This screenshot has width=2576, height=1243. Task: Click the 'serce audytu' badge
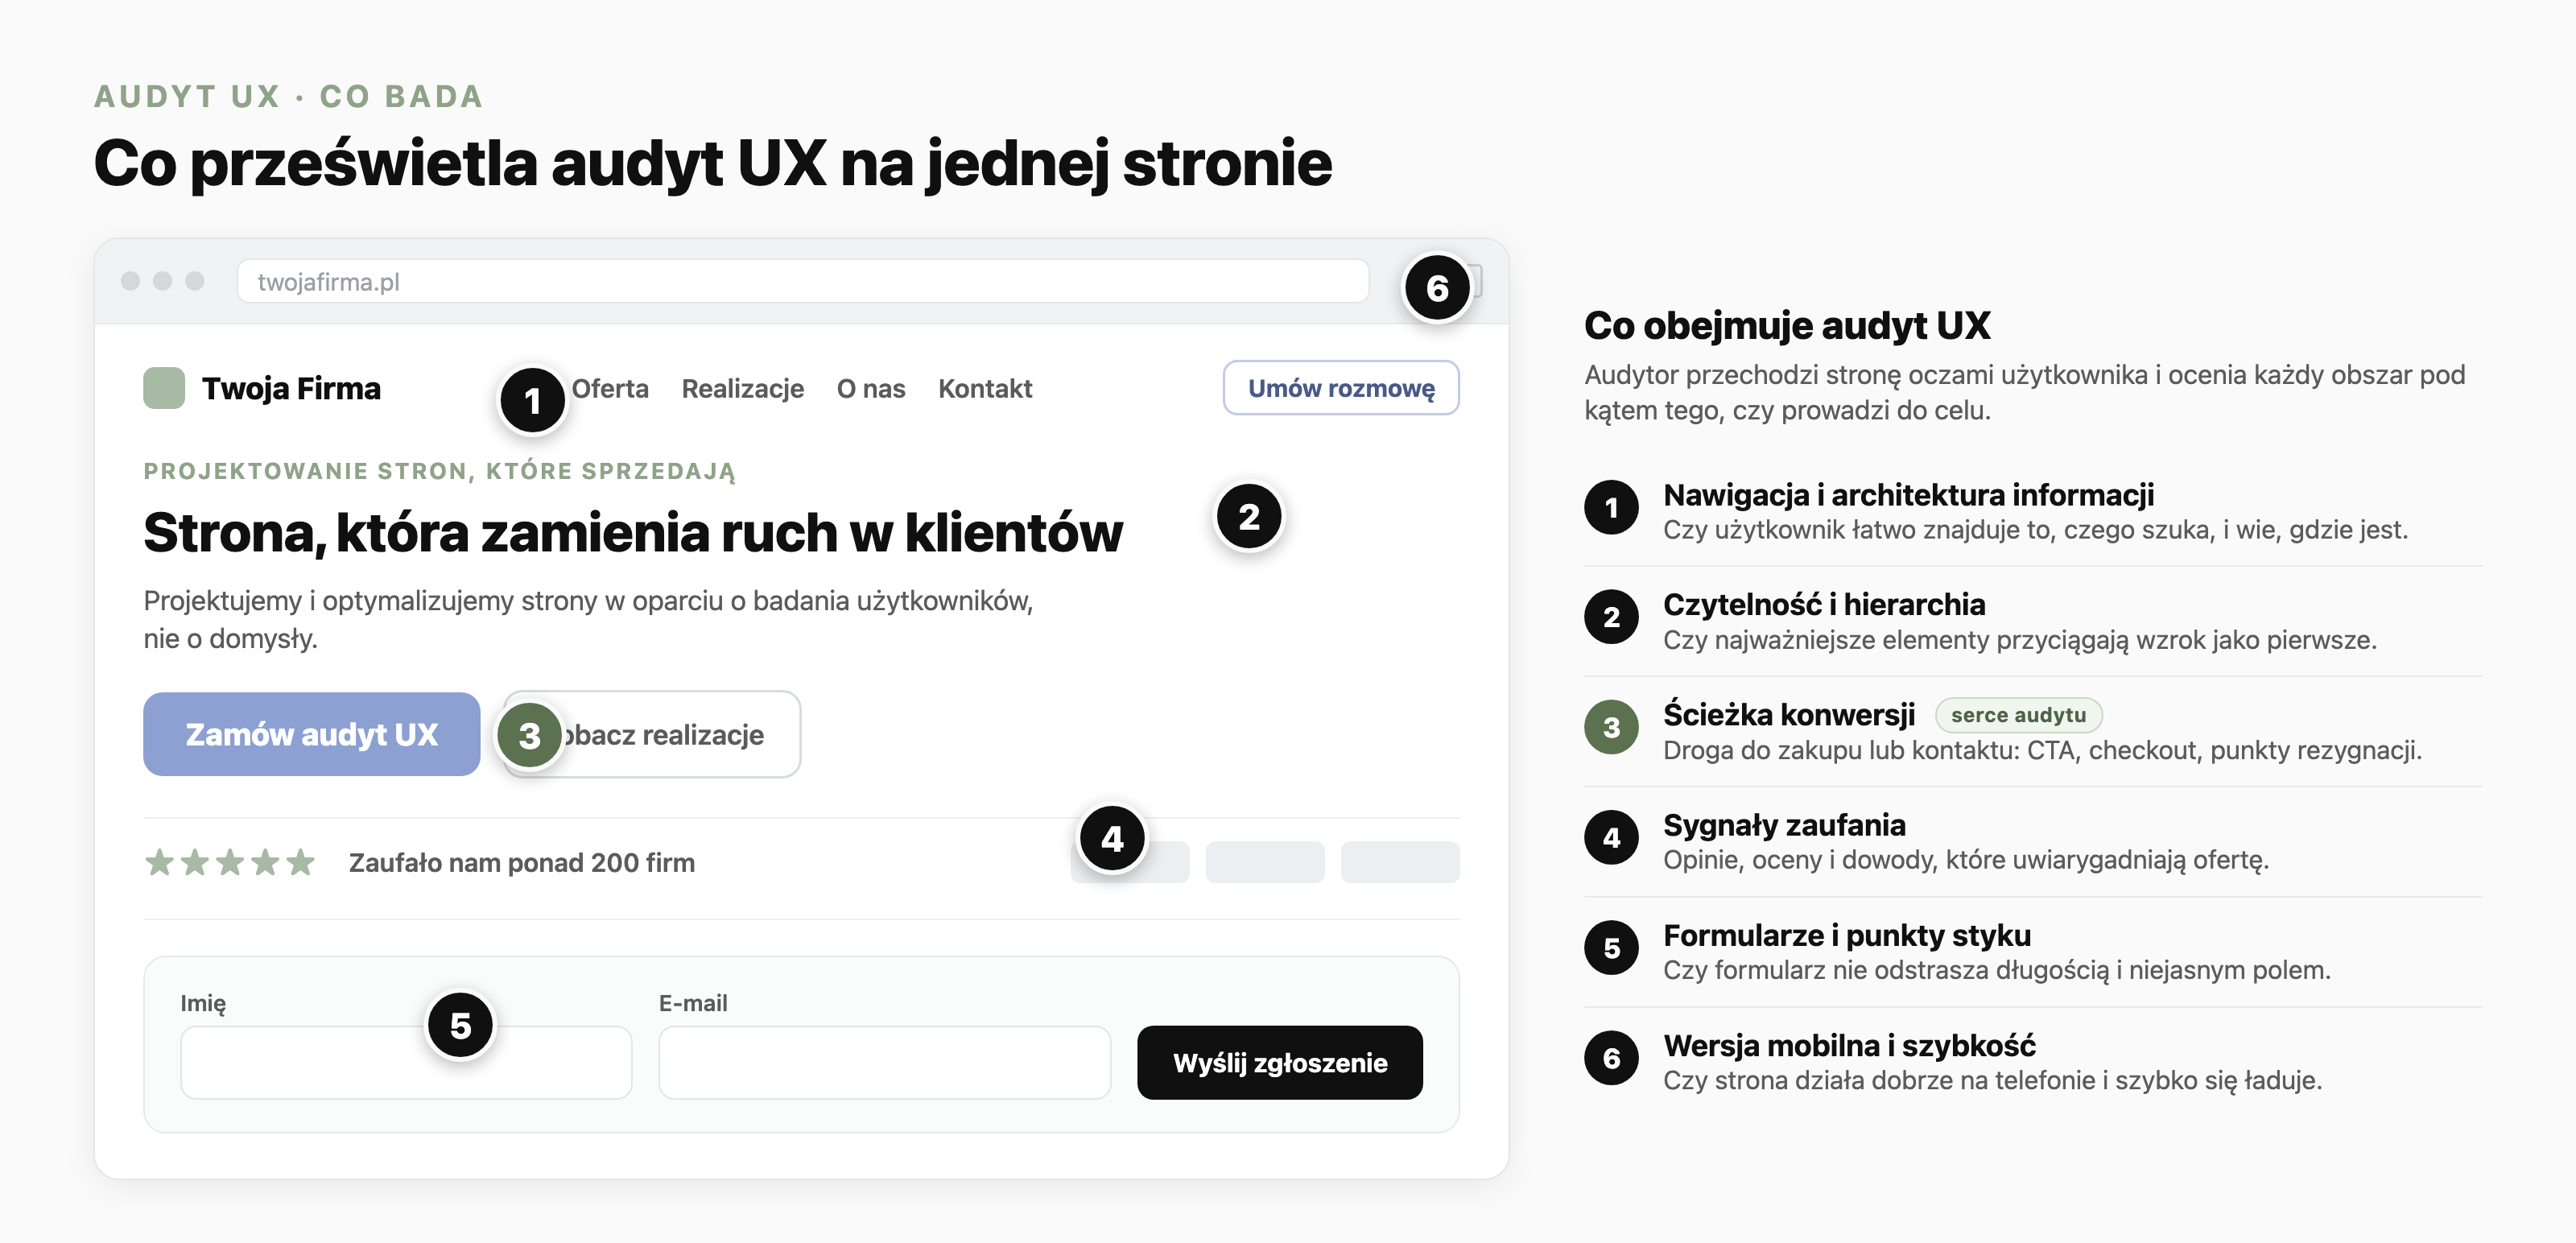(2018, 715)
